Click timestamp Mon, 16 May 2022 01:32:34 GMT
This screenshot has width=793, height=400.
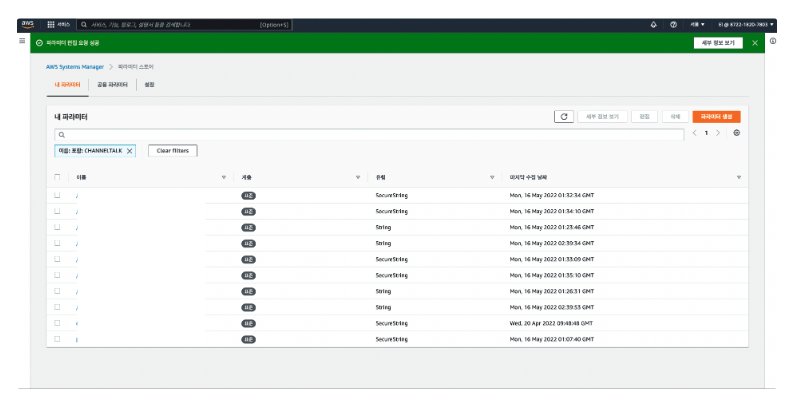pyautogui.click(x=552, y=195)
